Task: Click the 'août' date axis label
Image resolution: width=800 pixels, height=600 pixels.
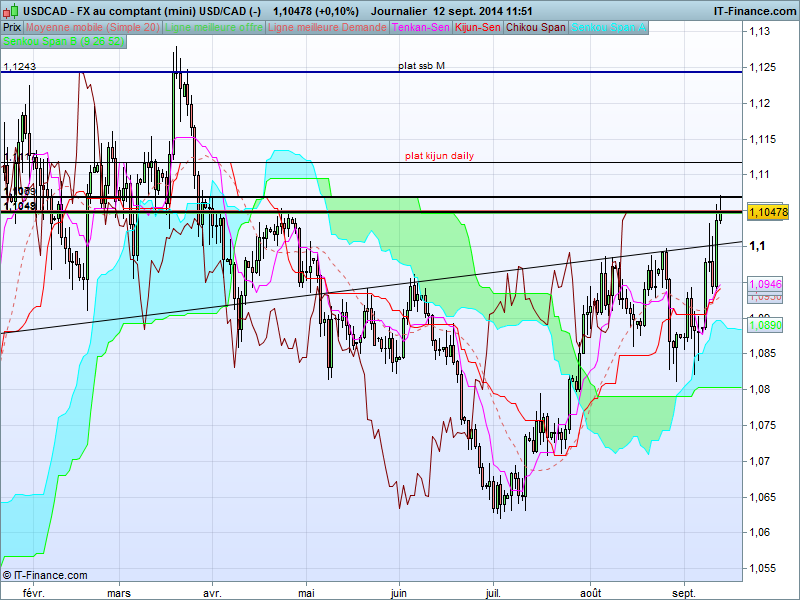Action: pos(591,593)
